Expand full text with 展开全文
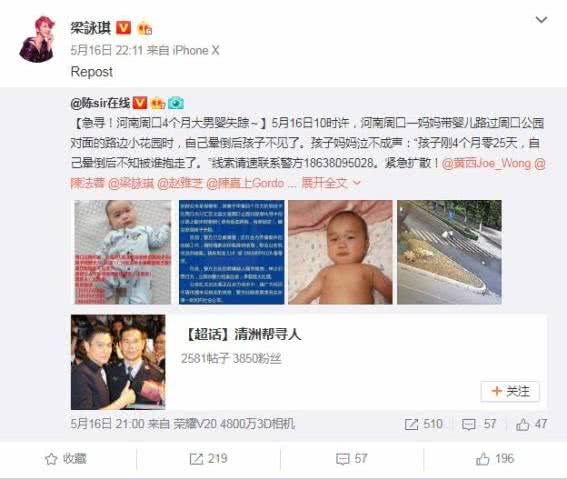The height and width of the screenshot is (480, 567). pos(331,183)
